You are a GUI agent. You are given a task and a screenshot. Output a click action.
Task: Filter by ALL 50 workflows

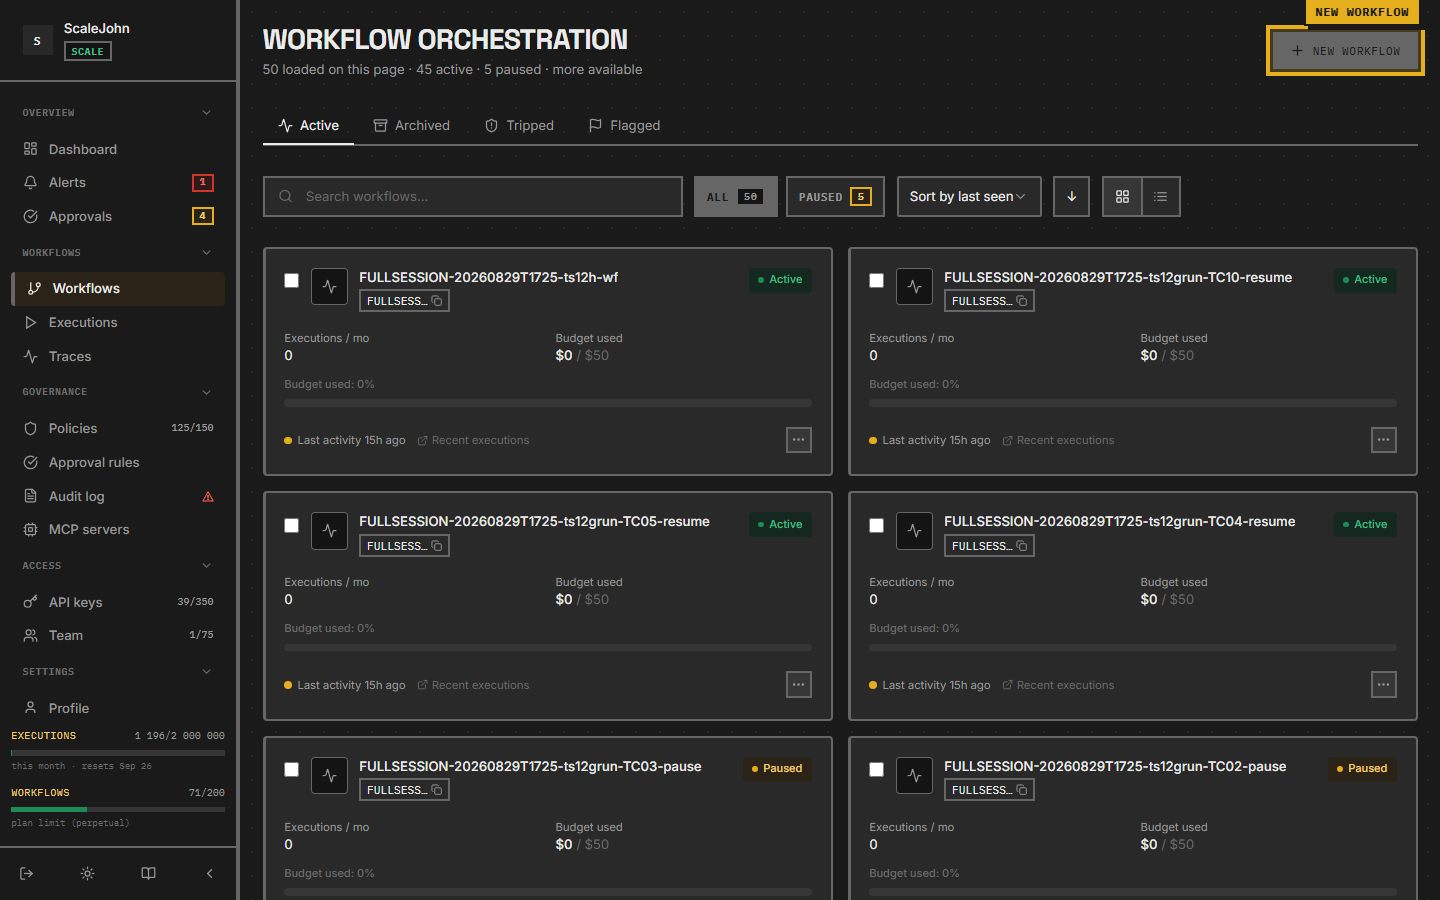coord(735,196)
